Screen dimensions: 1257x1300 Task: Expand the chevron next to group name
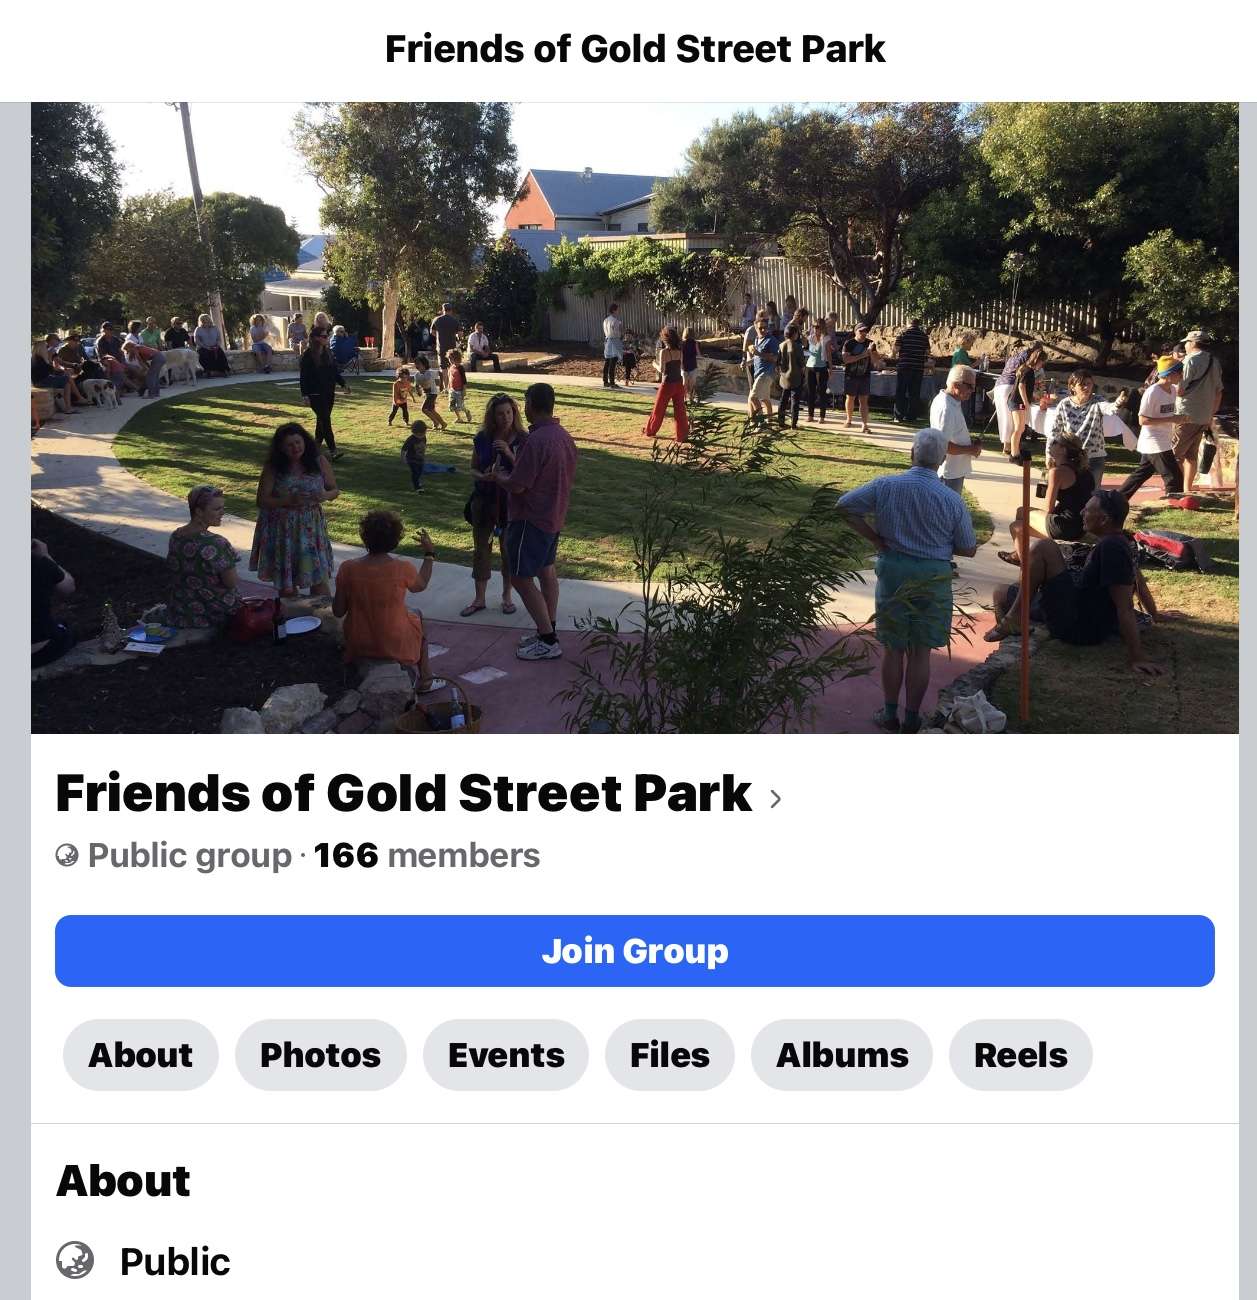coord(775,797)
